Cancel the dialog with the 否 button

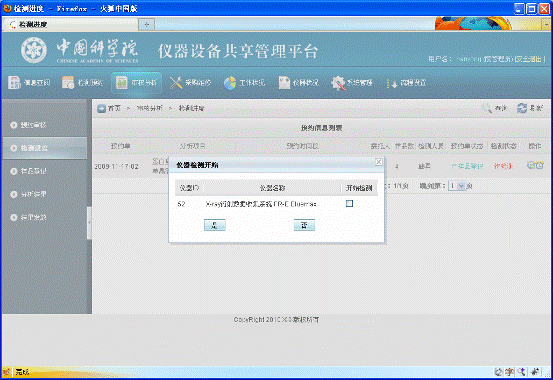pos(304,225)
